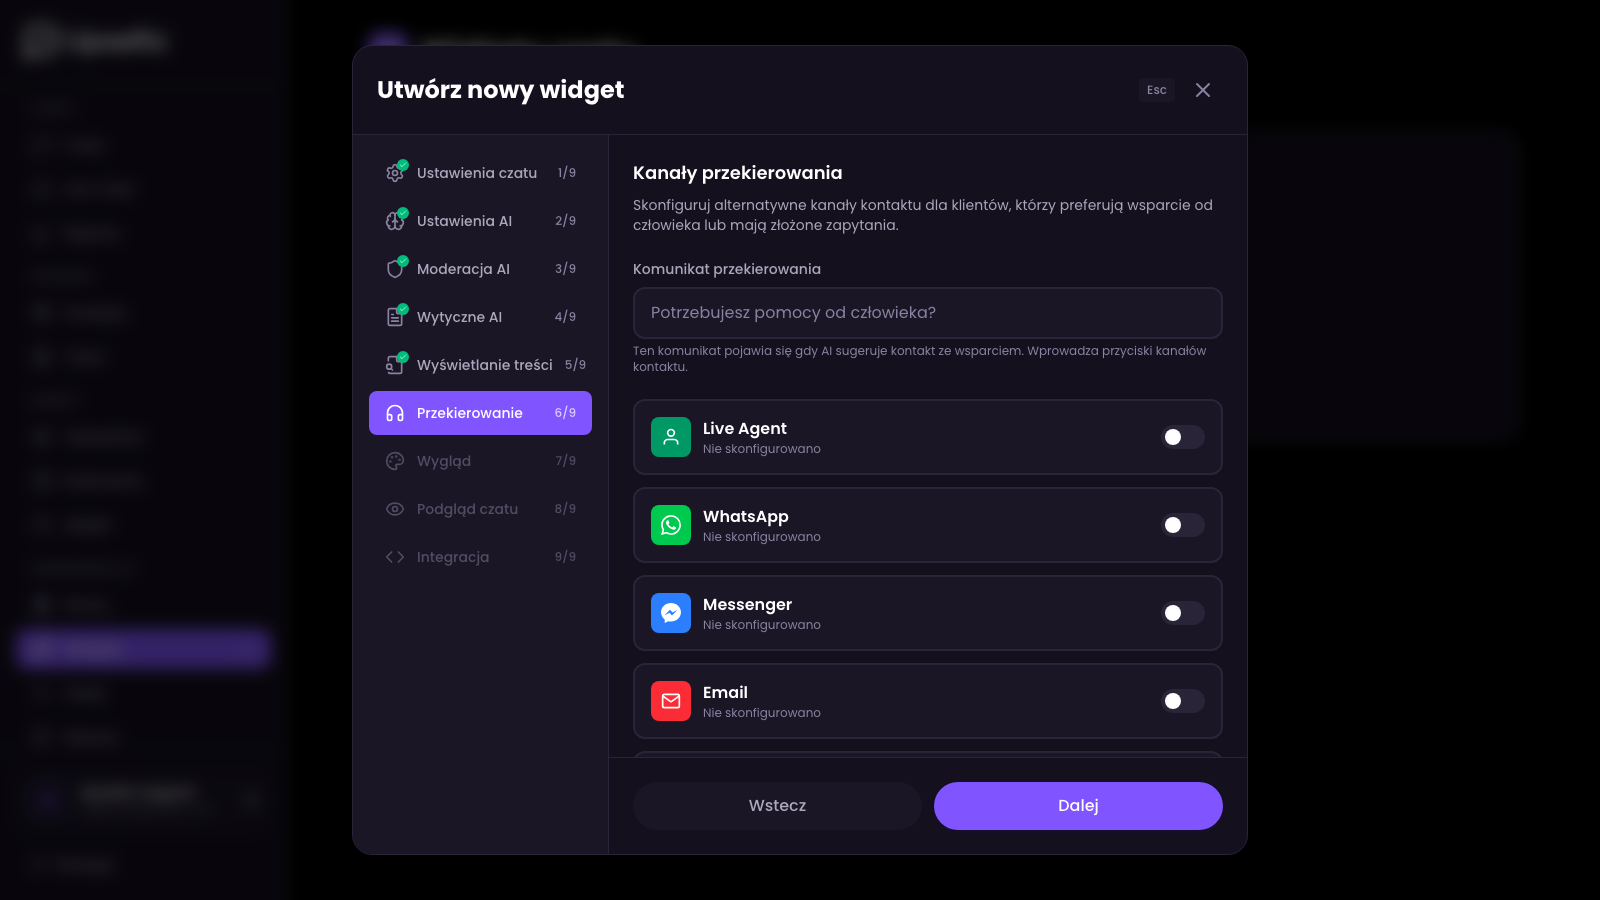The image size is (1600, 900).
Task: Click the blue Messenger icon
Action: click(x=671, y=613)
